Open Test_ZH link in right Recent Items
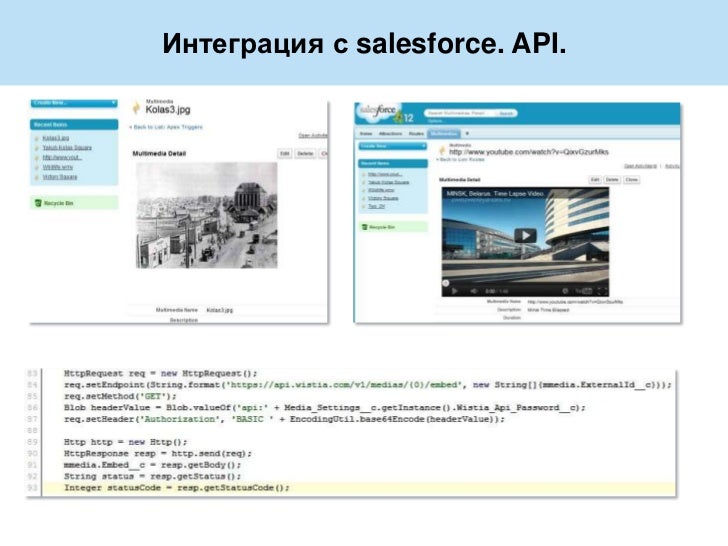The height and width of the screenshot is (546, 728). point(377,206)
